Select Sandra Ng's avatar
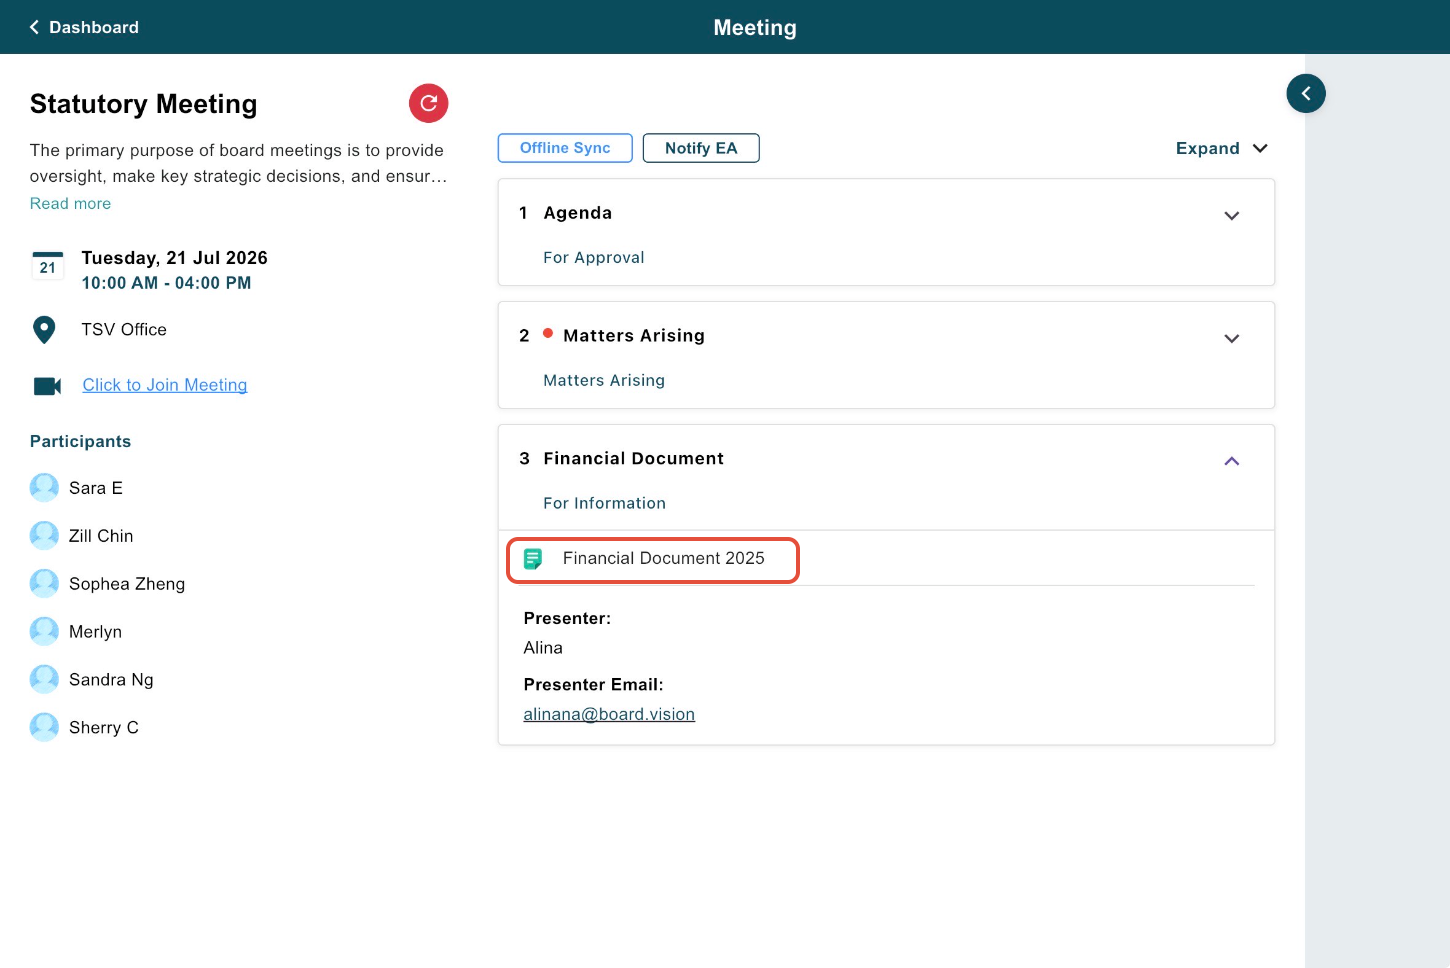 44,680
